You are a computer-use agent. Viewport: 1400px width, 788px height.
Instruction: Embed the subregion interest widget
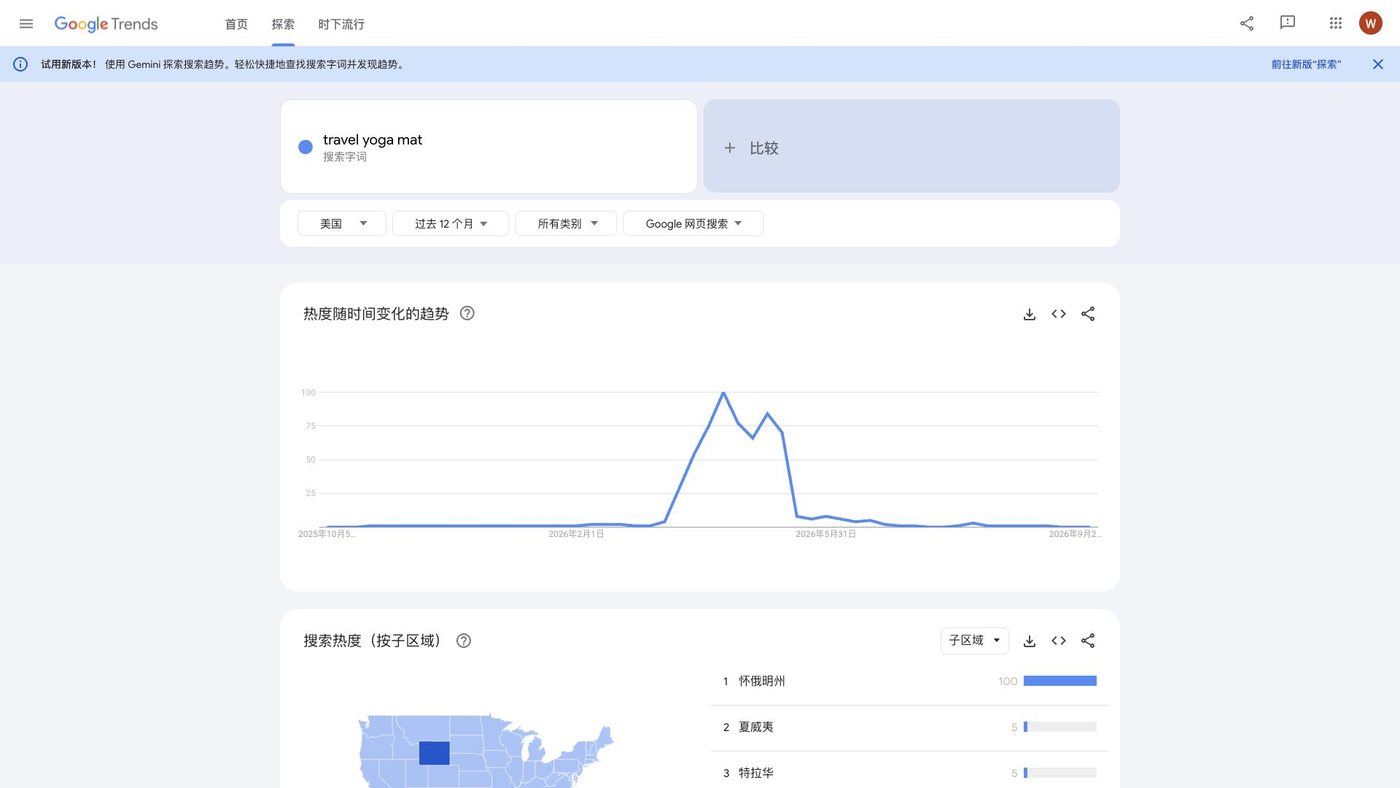pos(1059,641)
